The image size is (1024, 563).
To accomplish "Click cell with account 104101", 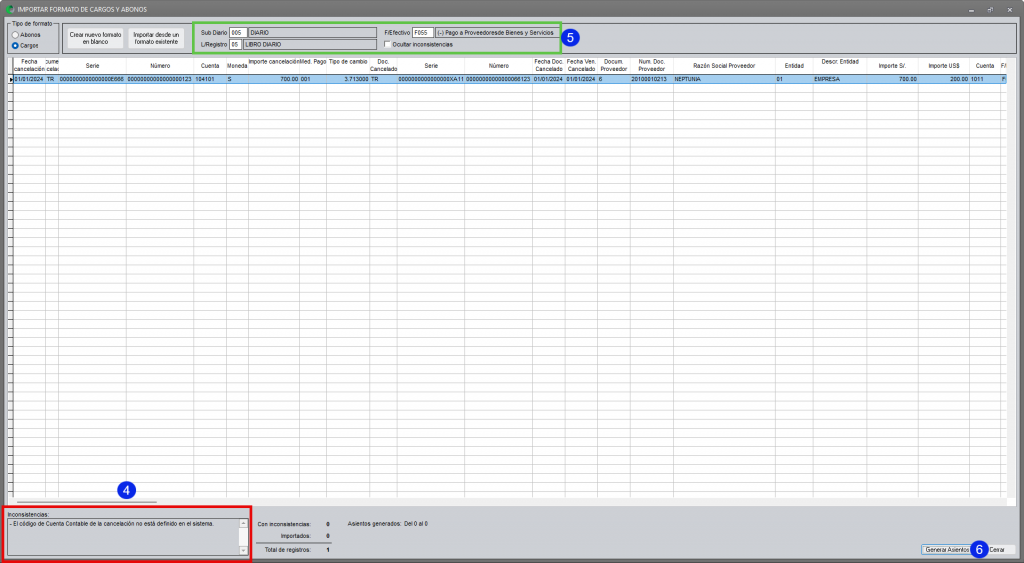I will [210, 79].
